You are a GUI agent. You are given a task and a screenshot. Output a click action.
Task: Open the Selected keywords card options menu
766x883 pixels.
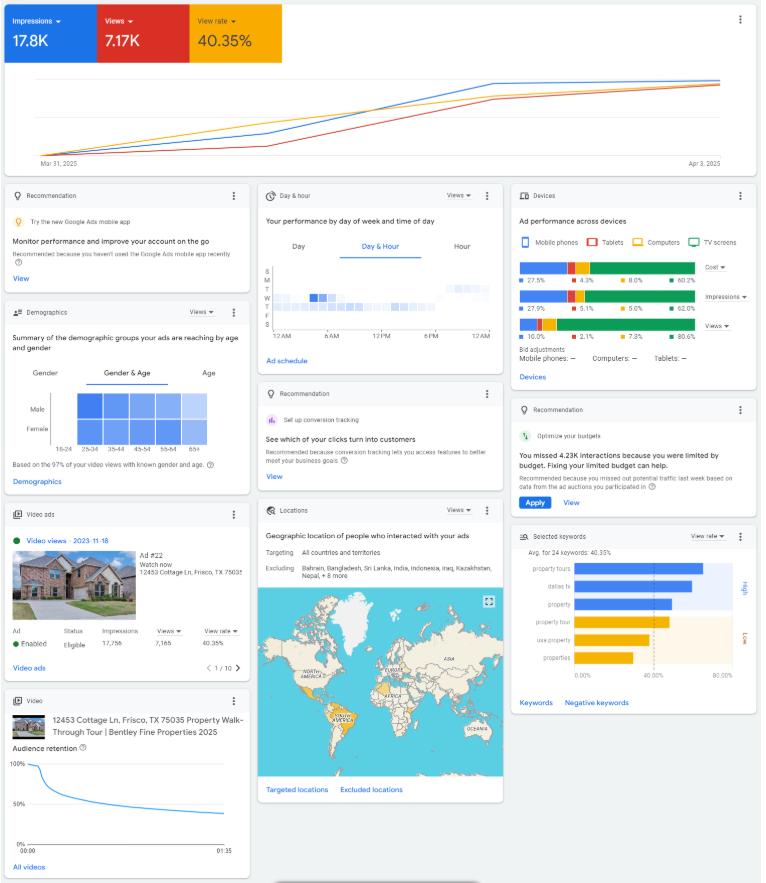pyautogui.click(x=740, y=537)
